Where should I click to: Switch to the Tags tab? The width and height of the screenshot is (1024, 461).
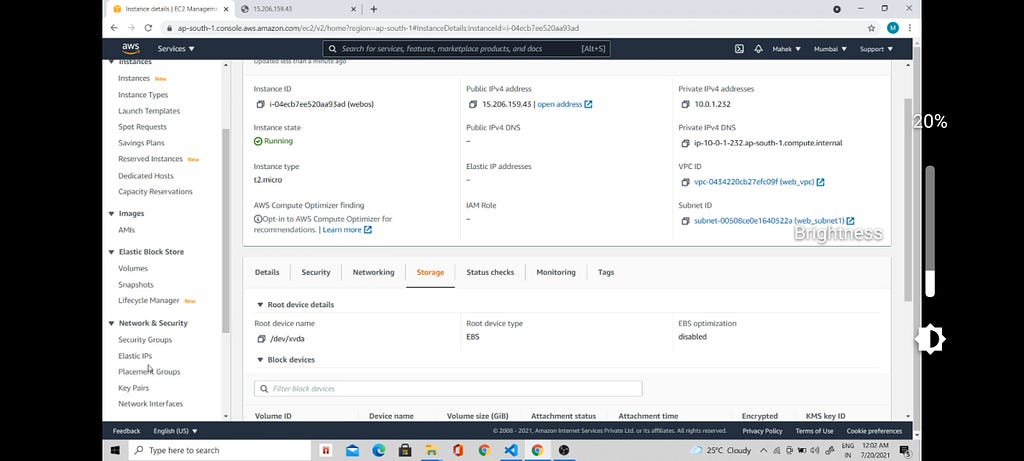(606, 272)
